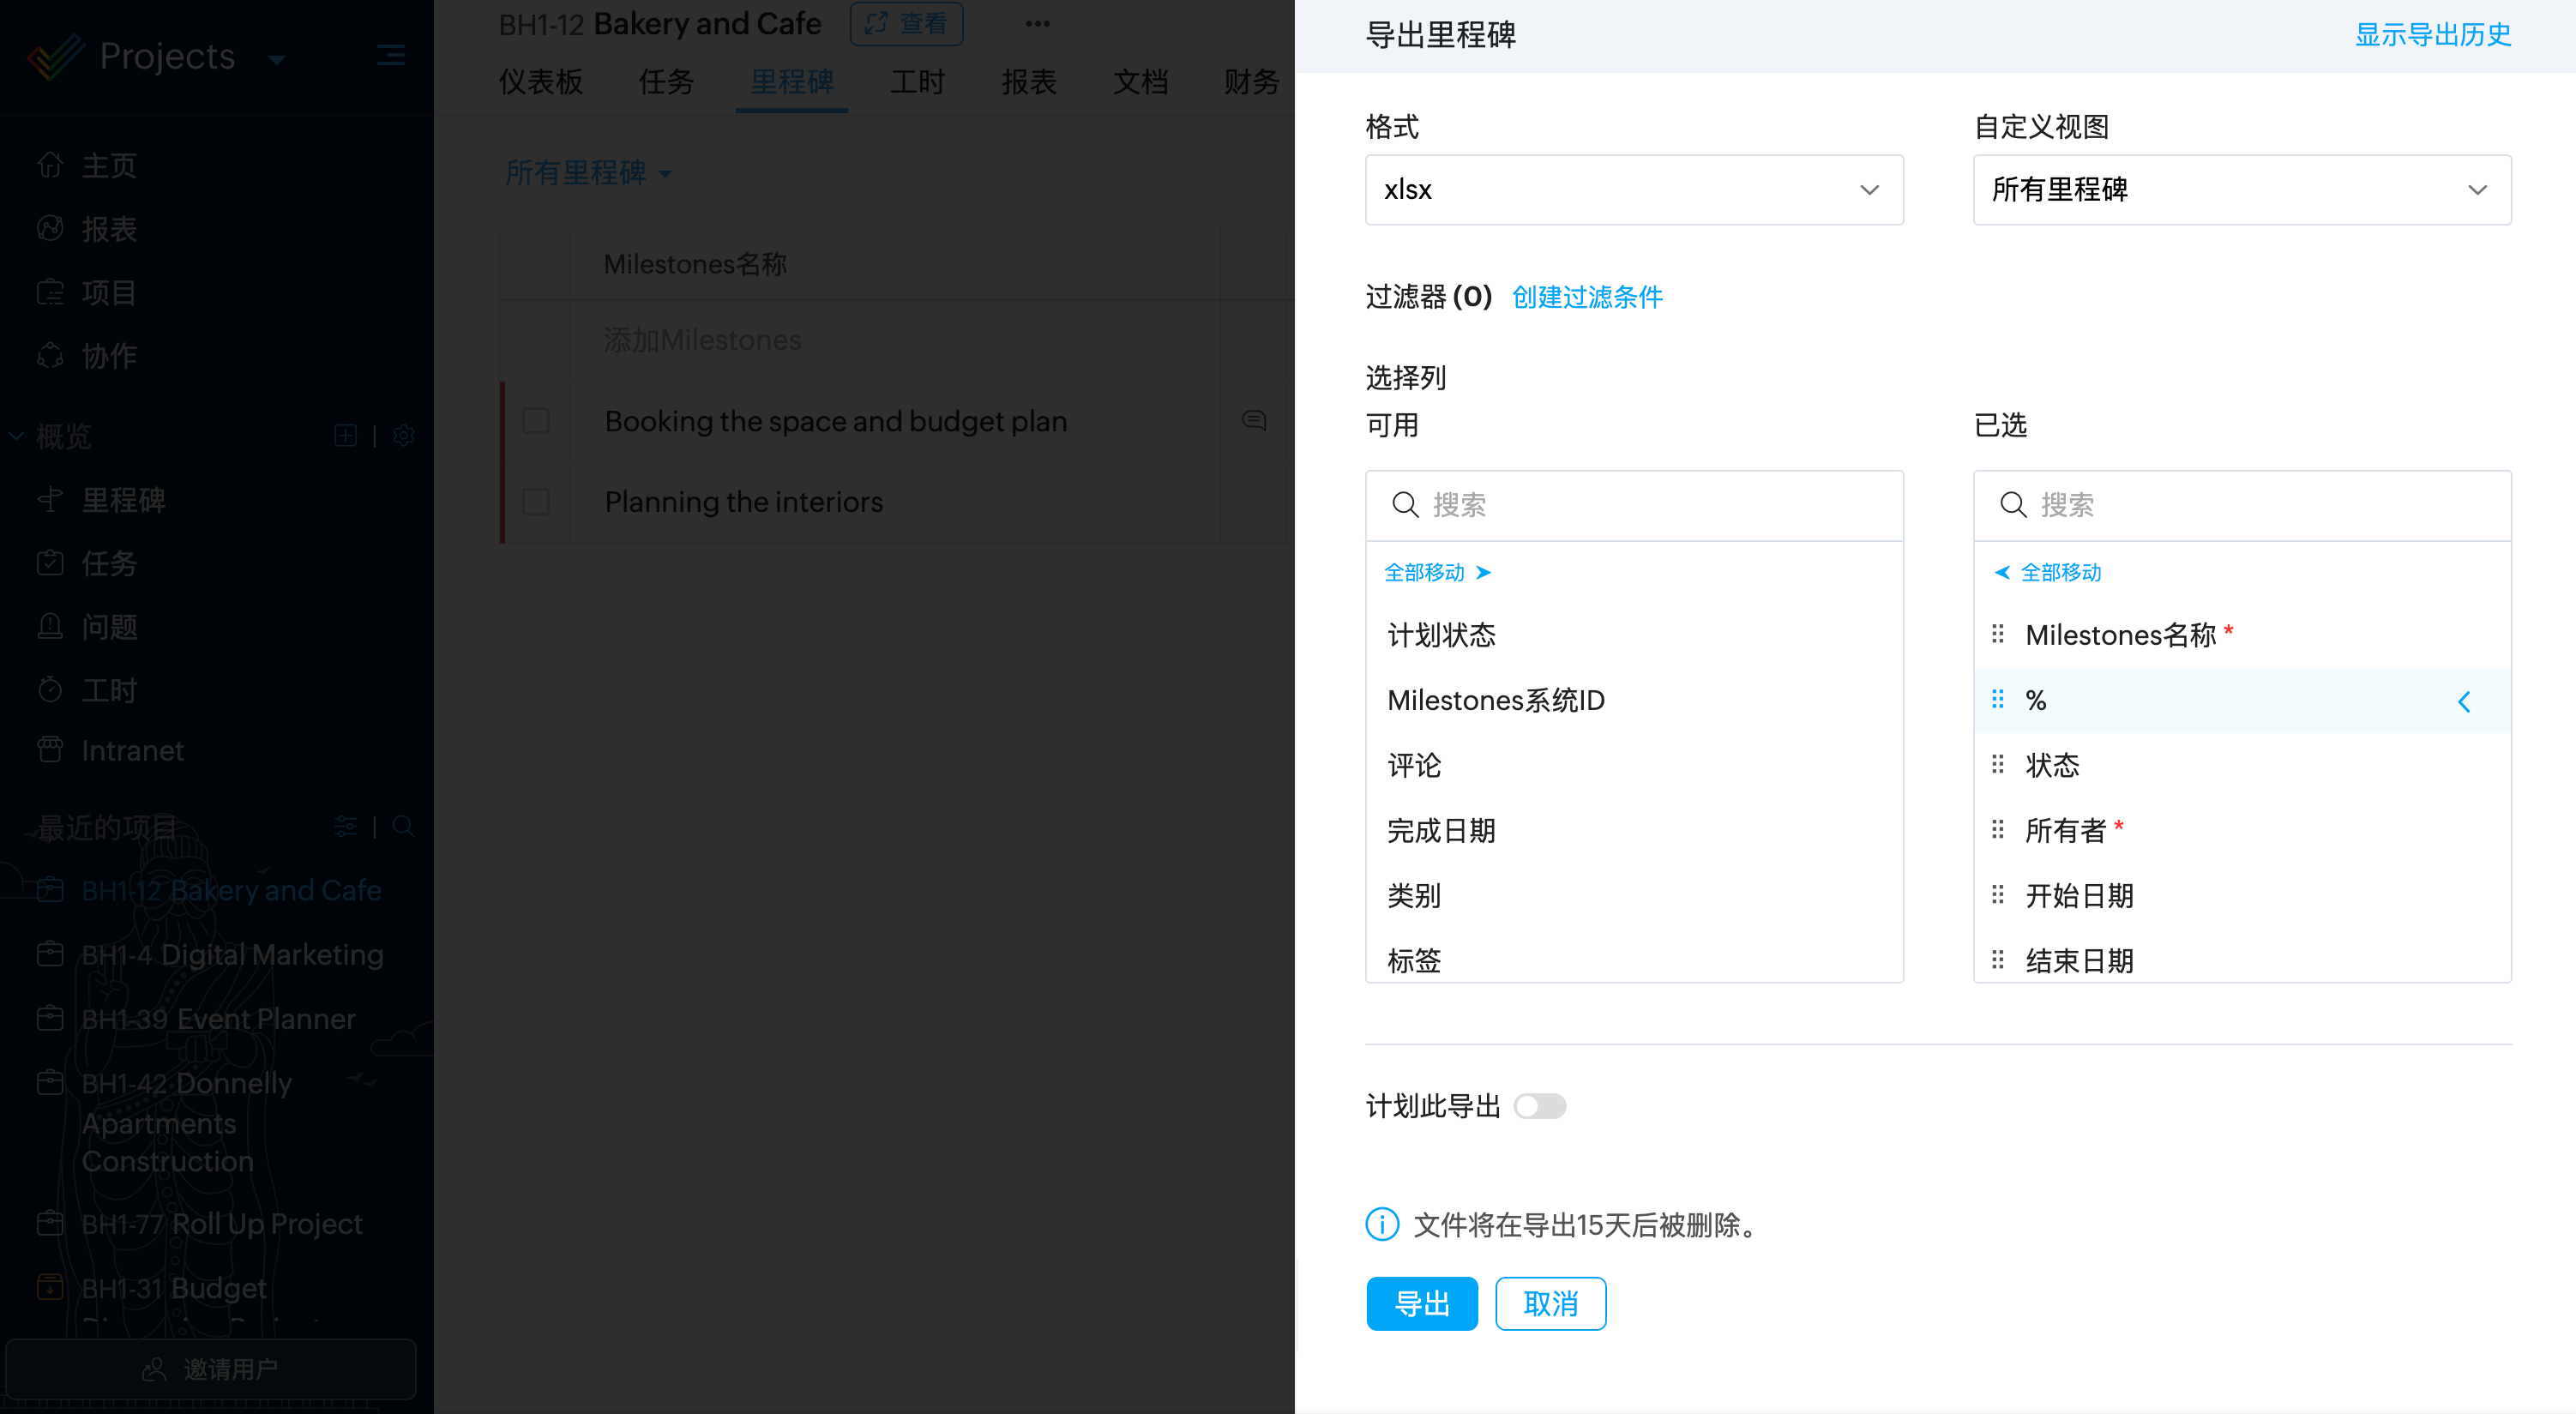Click drag handle icon beside 状态 column
Viewport: 2576px width, 1414px height.
[1997, 765]
